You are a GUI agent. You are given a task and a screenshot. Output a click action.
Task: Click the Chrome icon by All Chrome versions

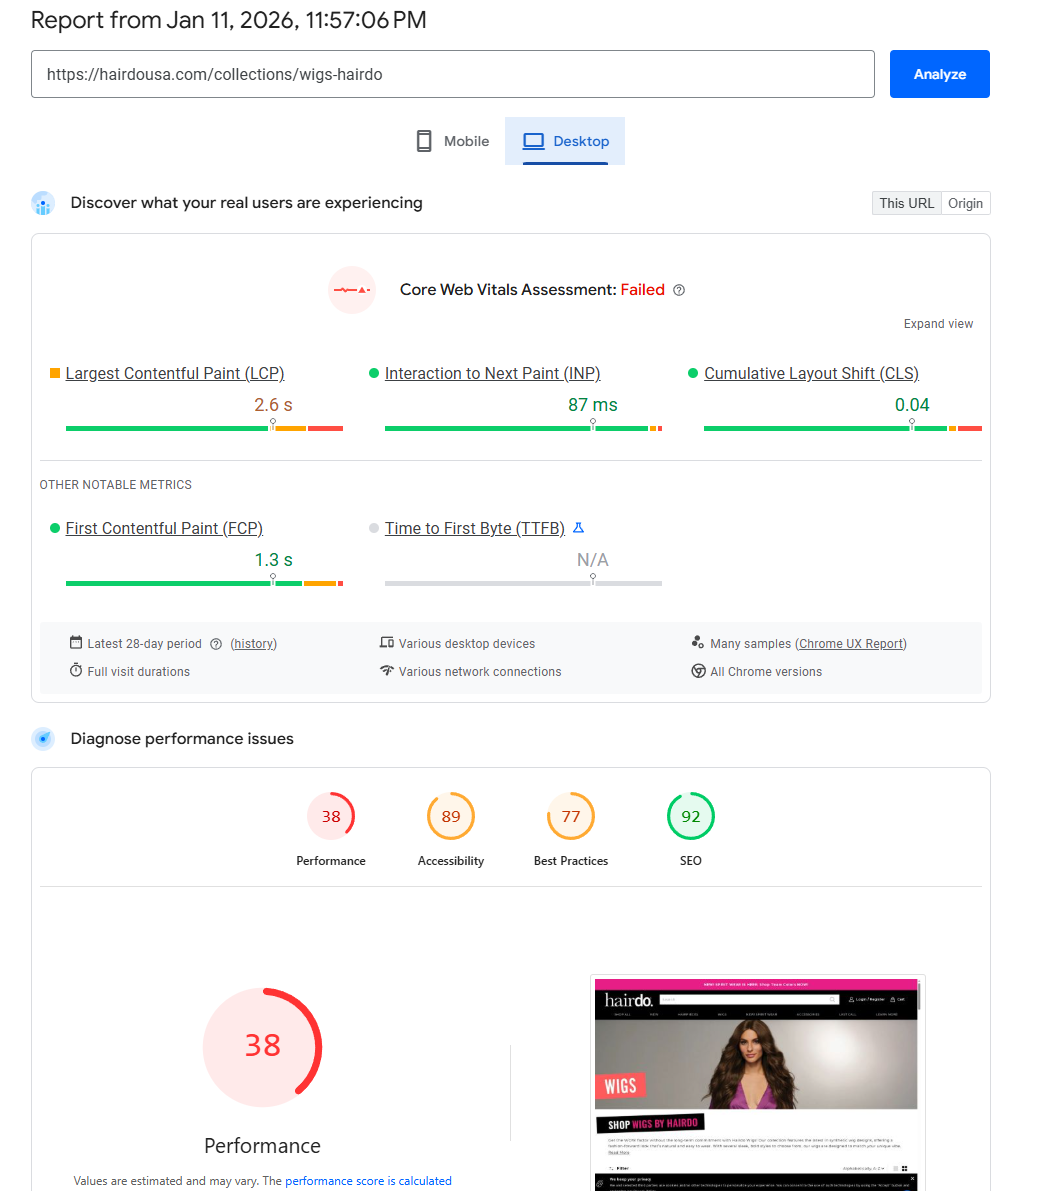click(x=698, y=671)
